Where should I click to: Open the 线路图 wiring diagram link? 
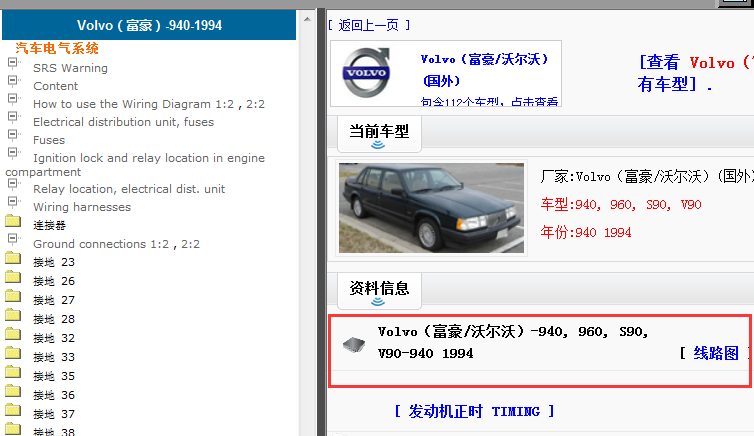tap(716, 353)
